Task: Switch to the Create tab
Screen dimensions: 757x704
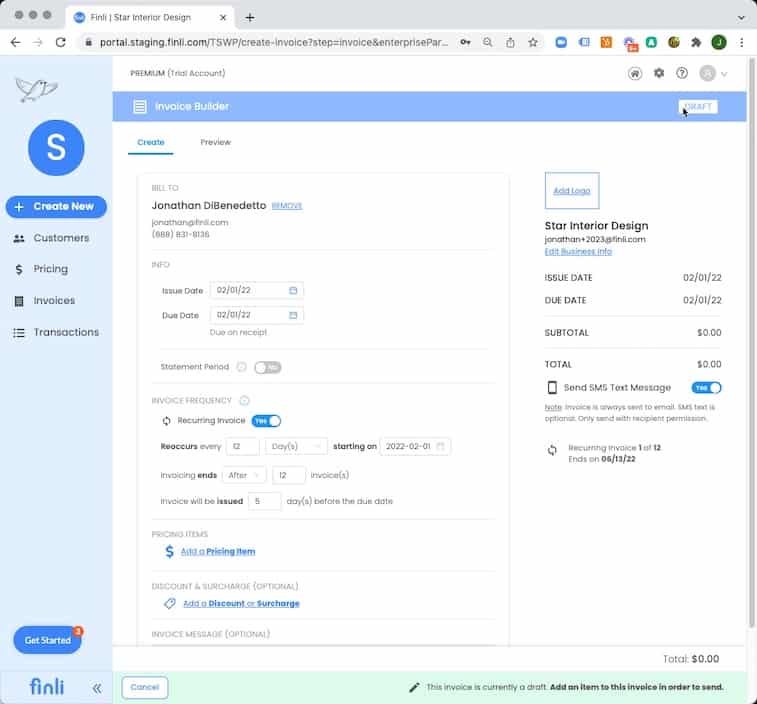Action: (151, 142)
